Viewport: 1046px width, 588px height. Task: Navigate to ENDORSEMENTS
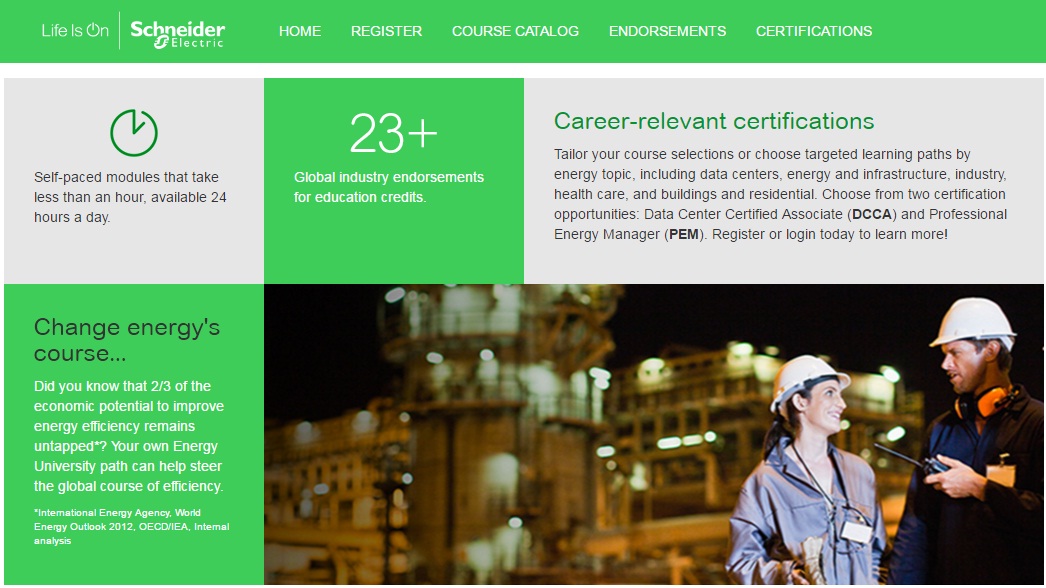[x=666, y=31]
